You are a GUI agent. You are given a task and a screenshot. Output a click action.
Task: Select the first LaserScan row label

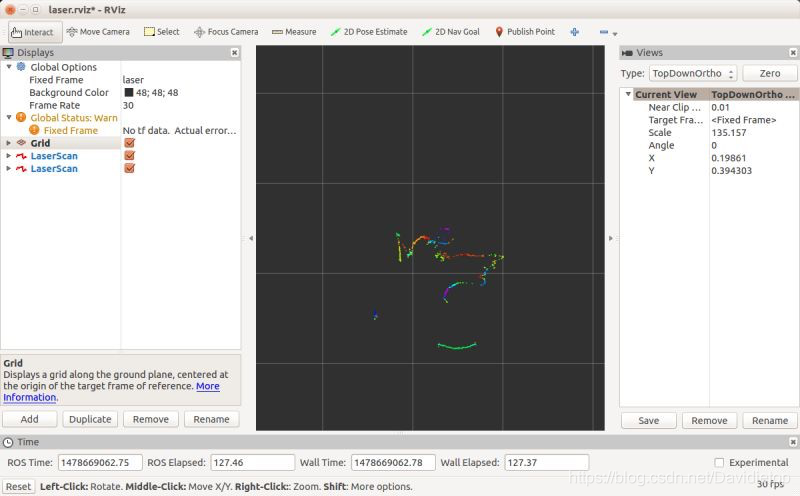[54, 156]
